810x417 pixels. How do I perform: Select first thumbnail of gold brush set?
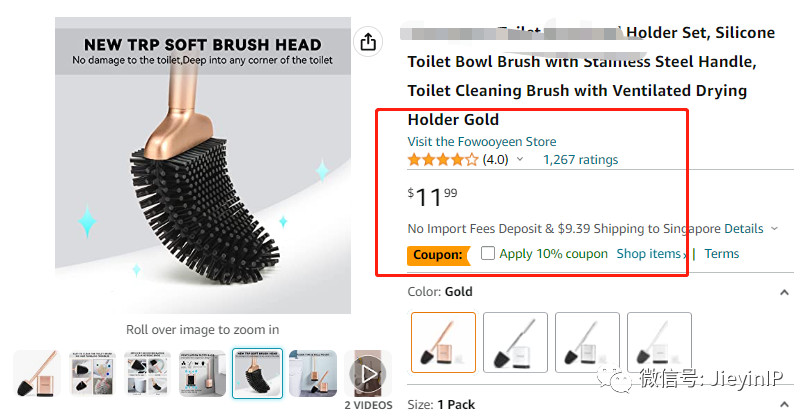(36, 374)
